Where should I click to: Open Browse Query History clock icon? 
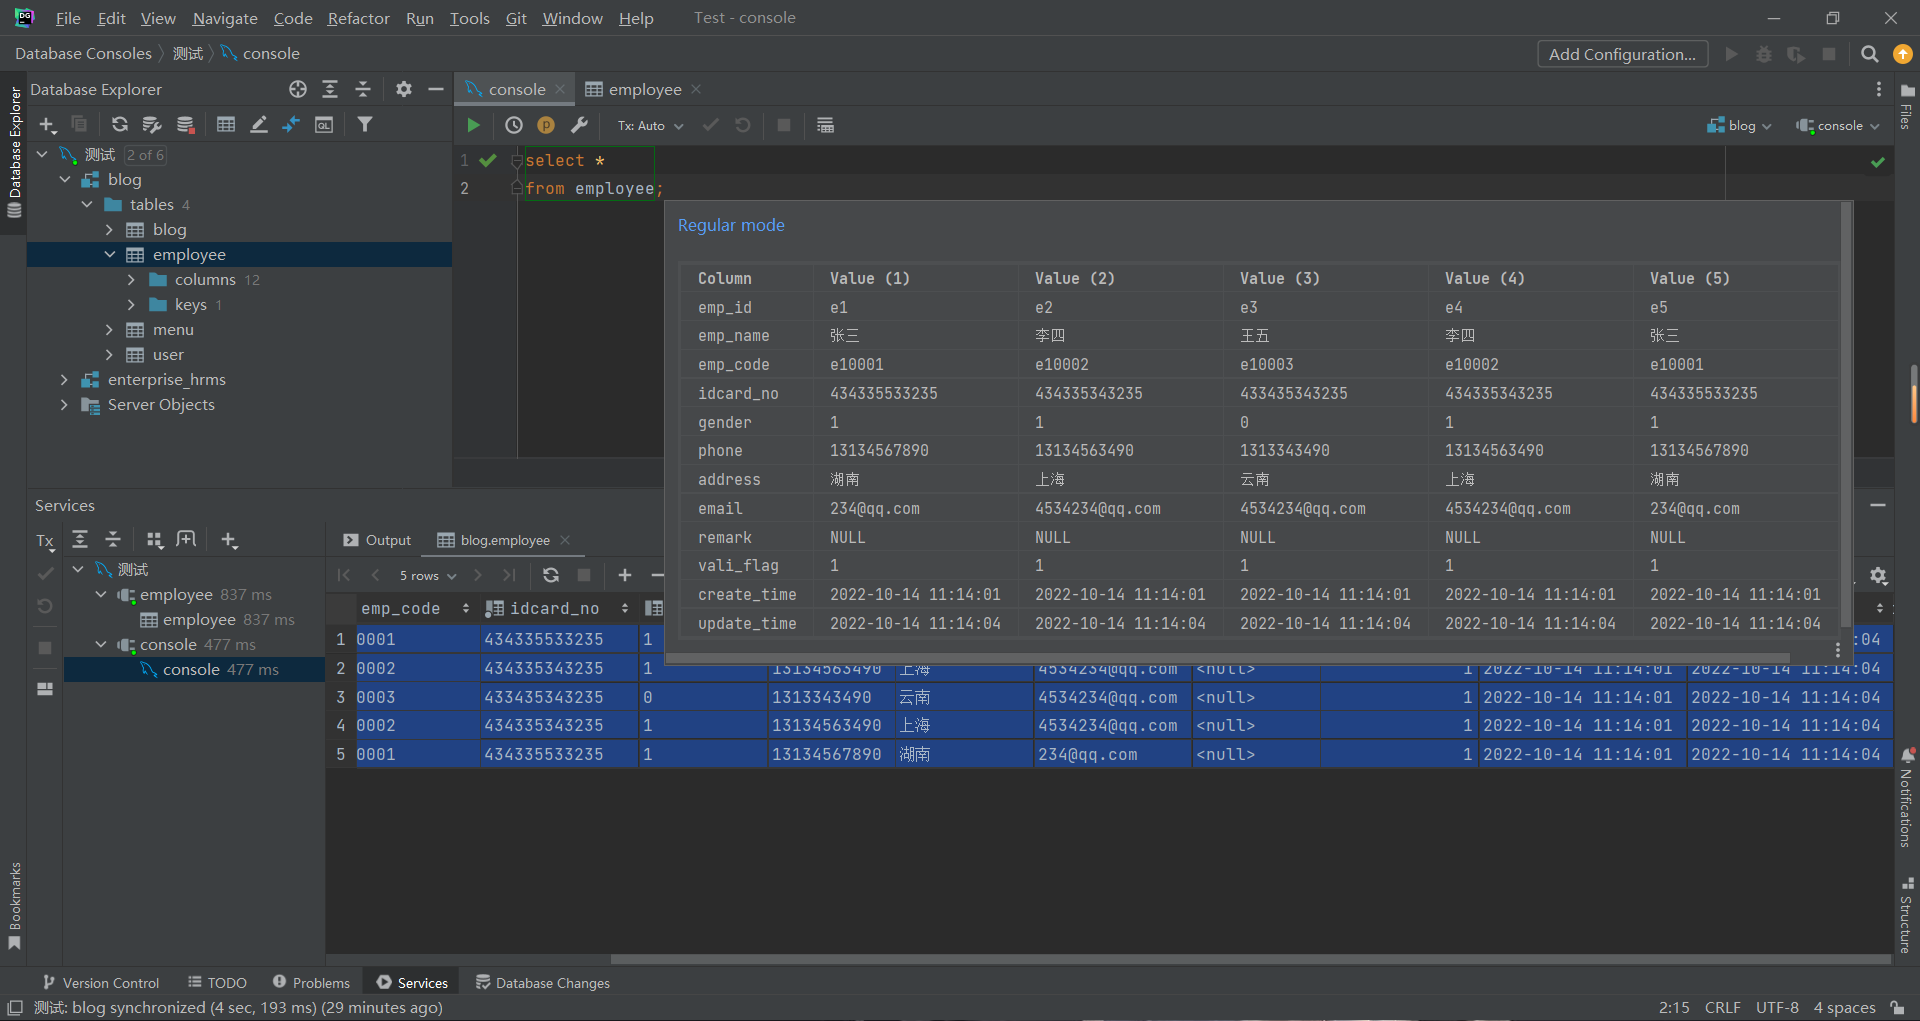514,125
